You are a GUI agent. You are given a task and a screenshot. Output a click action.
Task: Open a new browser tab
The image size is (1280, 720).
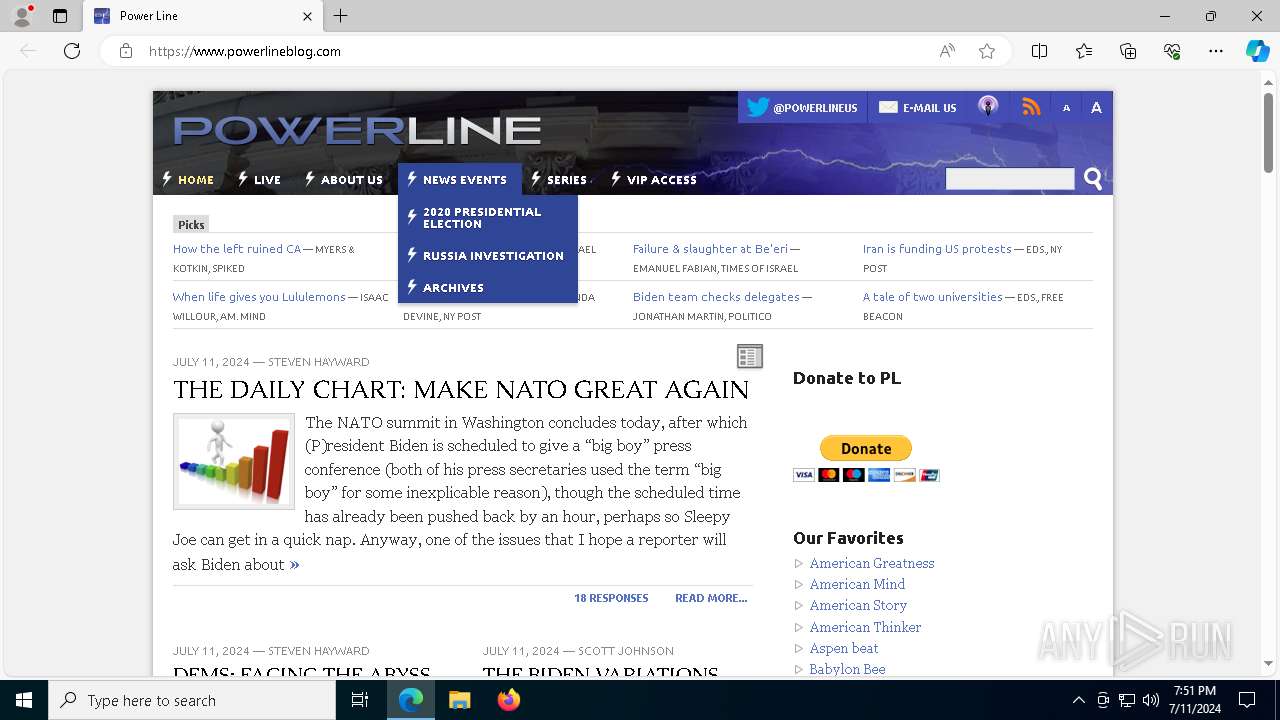[x=340, y=16]
